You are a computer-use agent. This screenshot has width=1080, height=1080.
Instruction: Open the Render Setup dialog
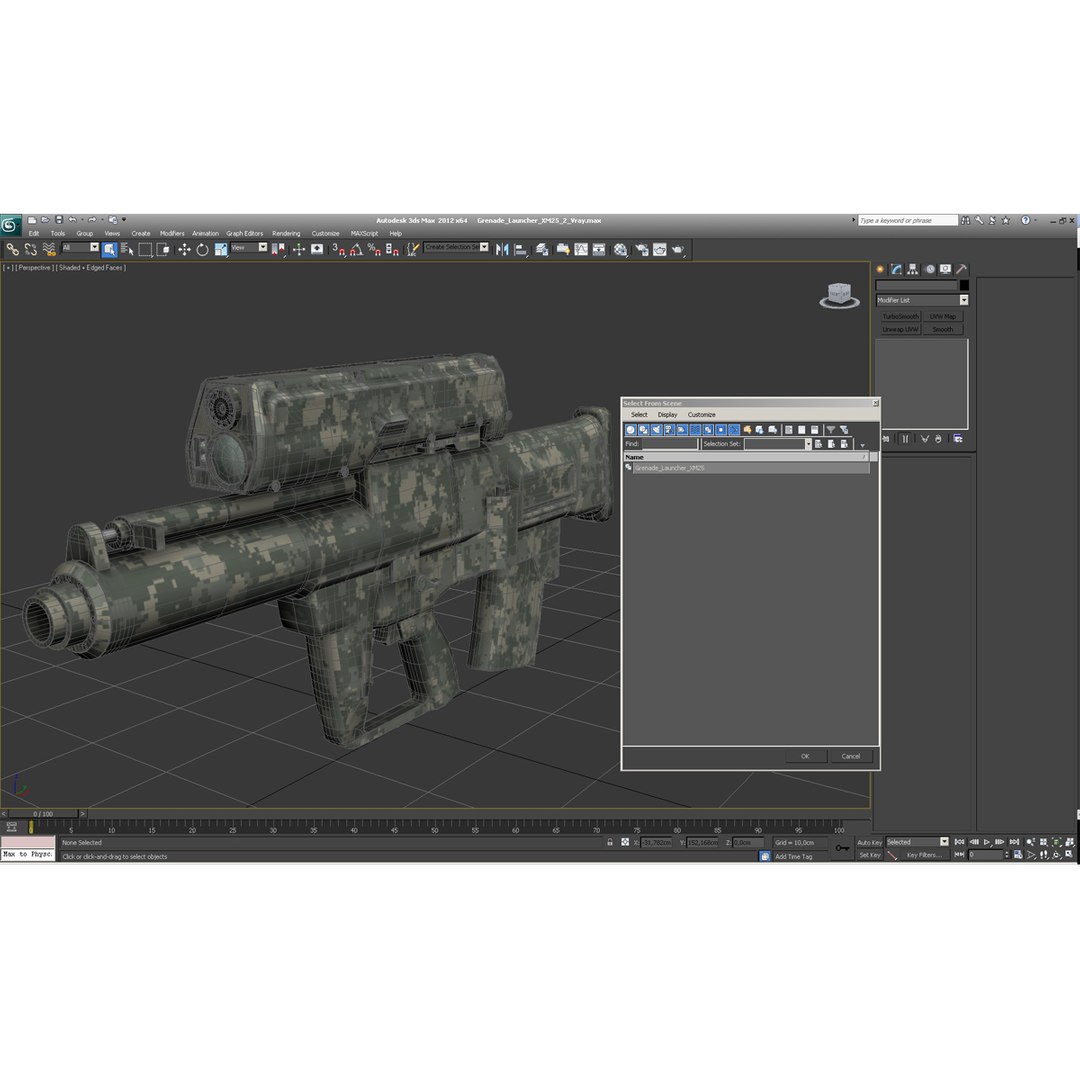click(x=642, y=249)
